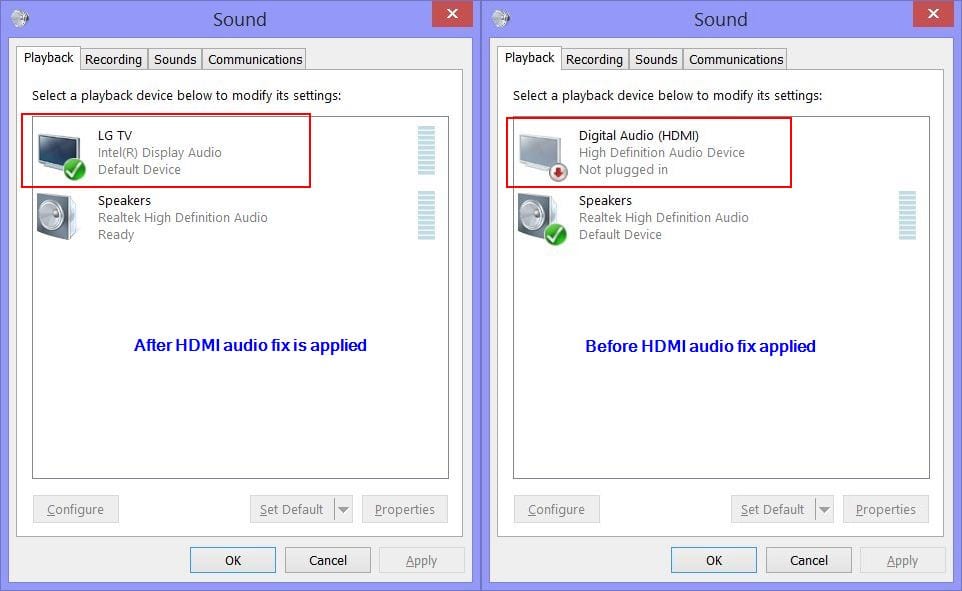The height and width of the screenshot is (591, 962).
Task: Click 'Intel(R) Display Audio' text
Action: tap(160, 152)
